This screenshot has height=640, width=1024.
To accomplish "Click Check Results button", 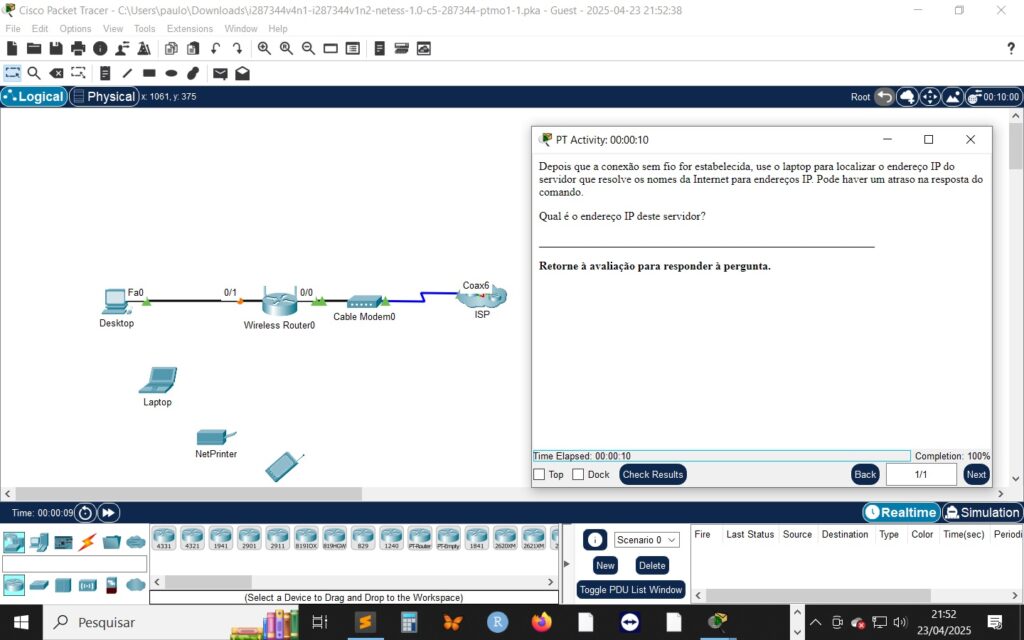I will click(x=652, y=475).
